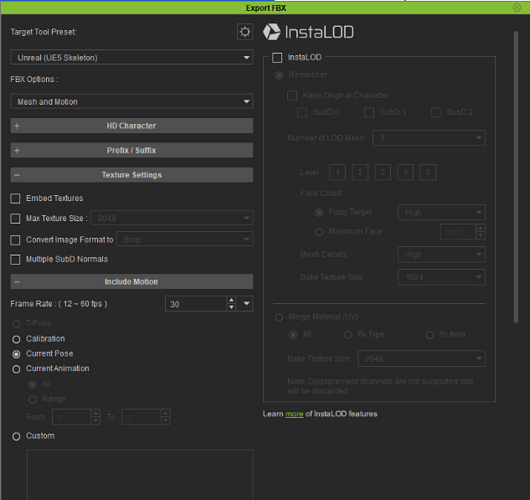
Task: Open the Target Tool Preset dropdown
Action: coord(131,57)
